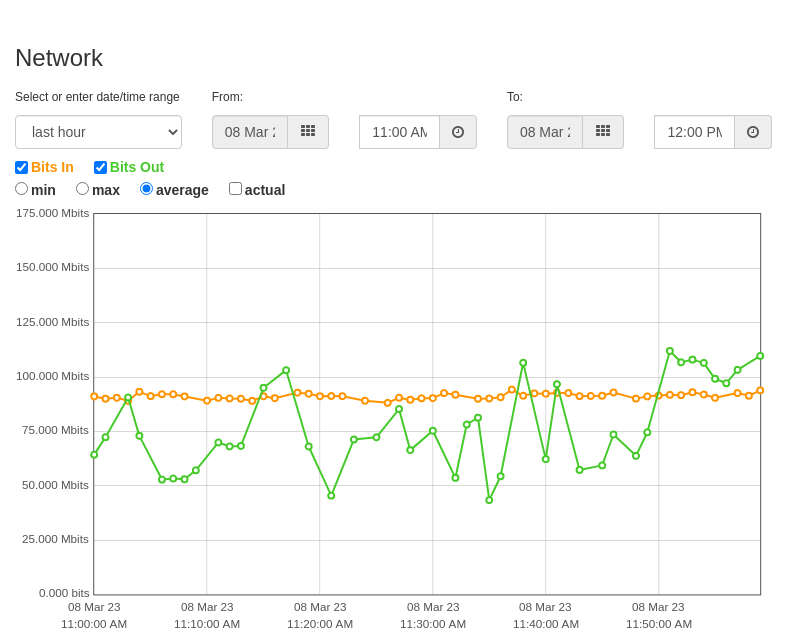The height and width of the screenshot is (634, 787).
Task: Click the lowest green Bits Out data point
Action: tap(489, 500)
